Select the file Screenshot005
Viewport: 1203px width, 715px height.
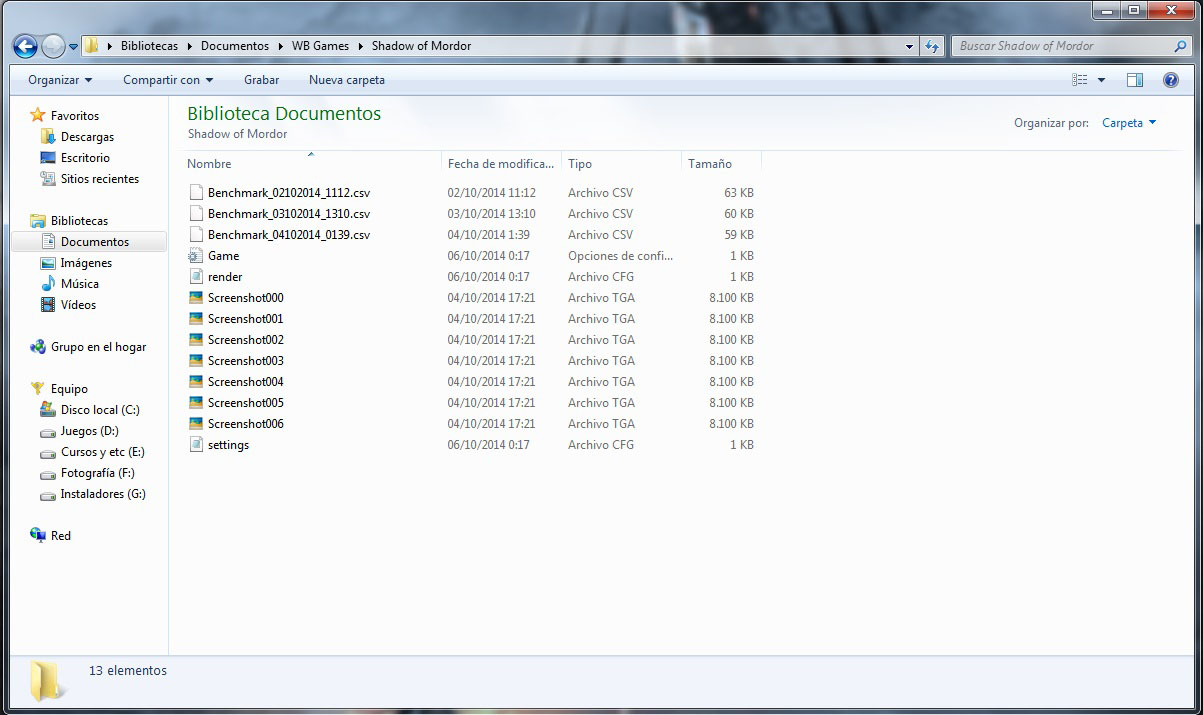point(246,403)
